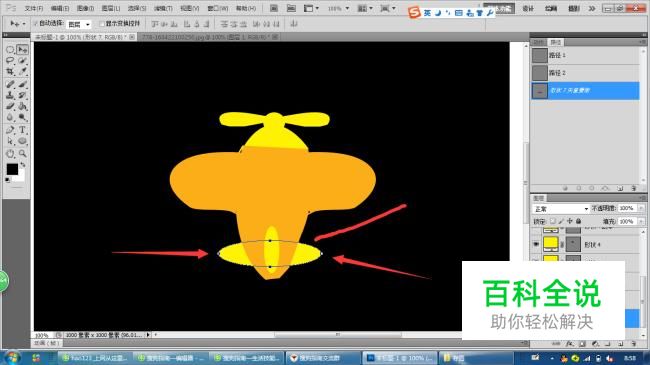This screenshot has width=650, height=365.
Task: Select the Quick Selection tool
Action: coord(22,61)
